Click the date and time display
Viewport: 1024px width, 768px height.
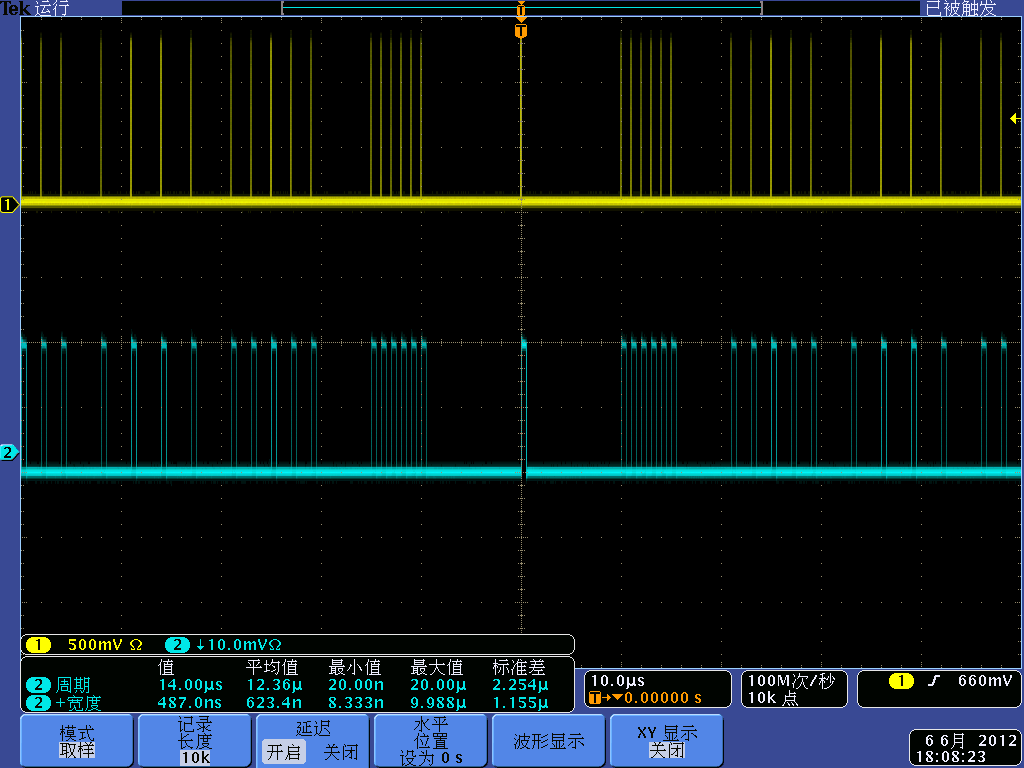click(x=965, y=749)
